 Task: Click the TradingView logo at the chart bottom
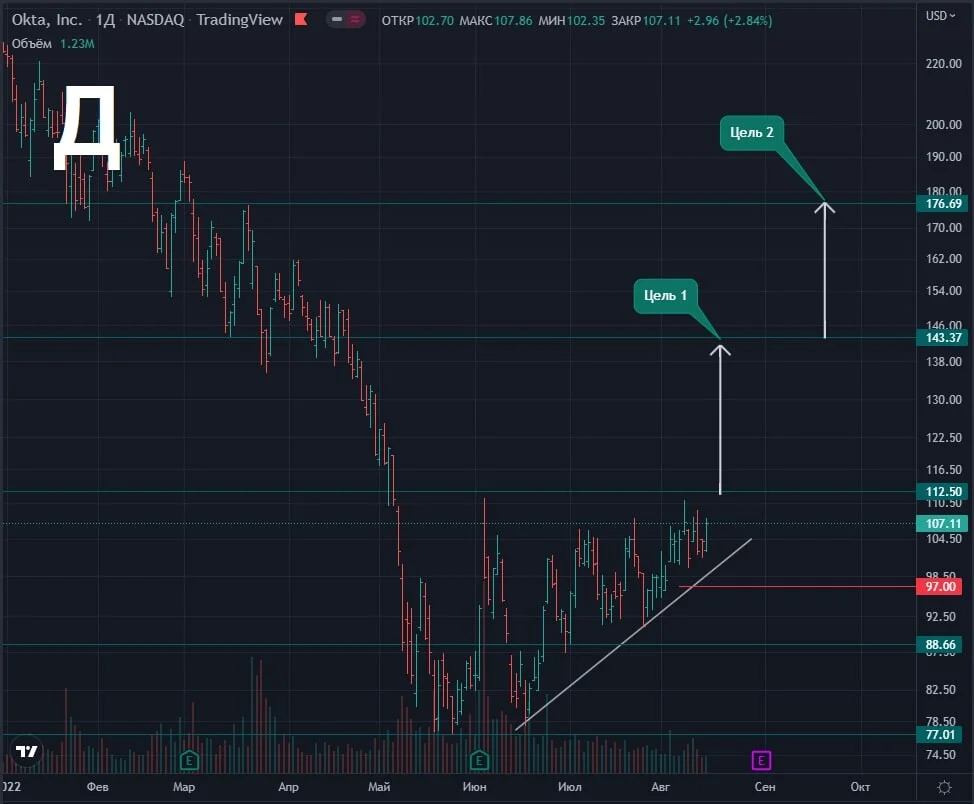pyautogui.click(x=27, y=752)
